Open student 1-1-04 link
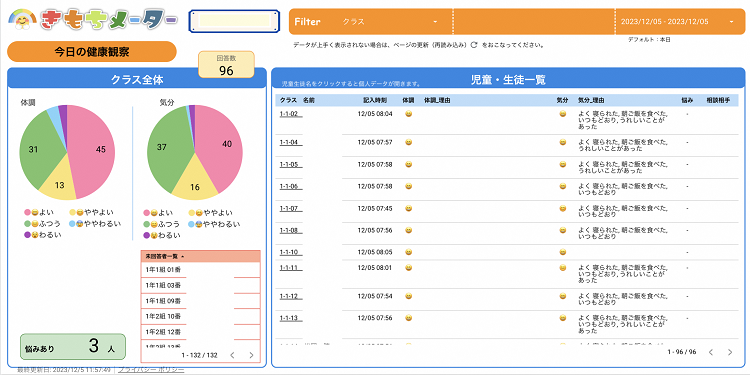 (x=290, y=142)
